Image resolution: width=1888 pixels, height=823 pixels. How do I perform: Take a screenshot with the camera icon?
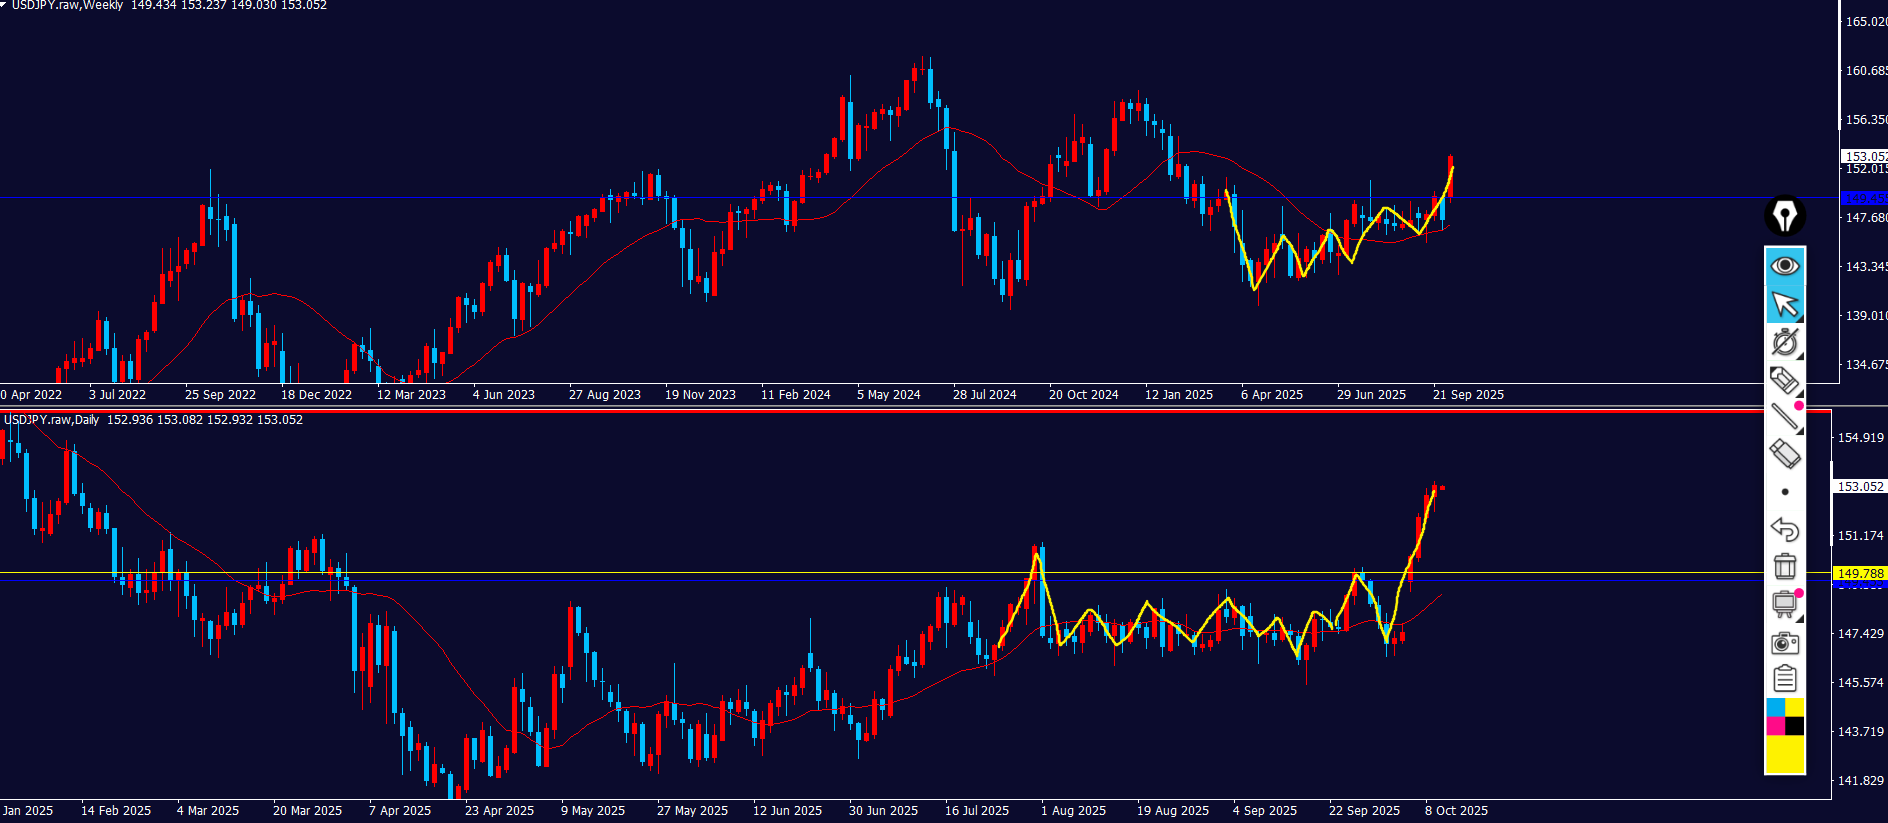tap(1785, 643)
